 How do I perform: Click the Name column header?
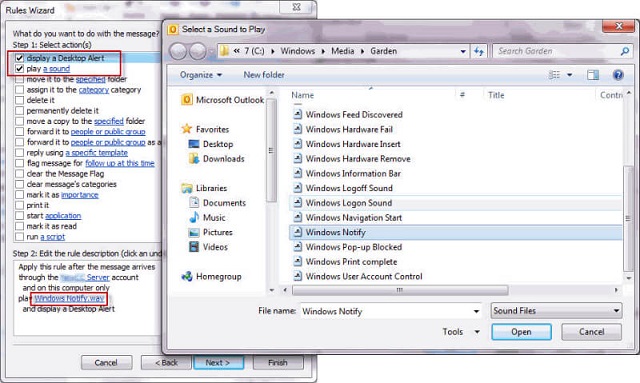click(302, 95)
